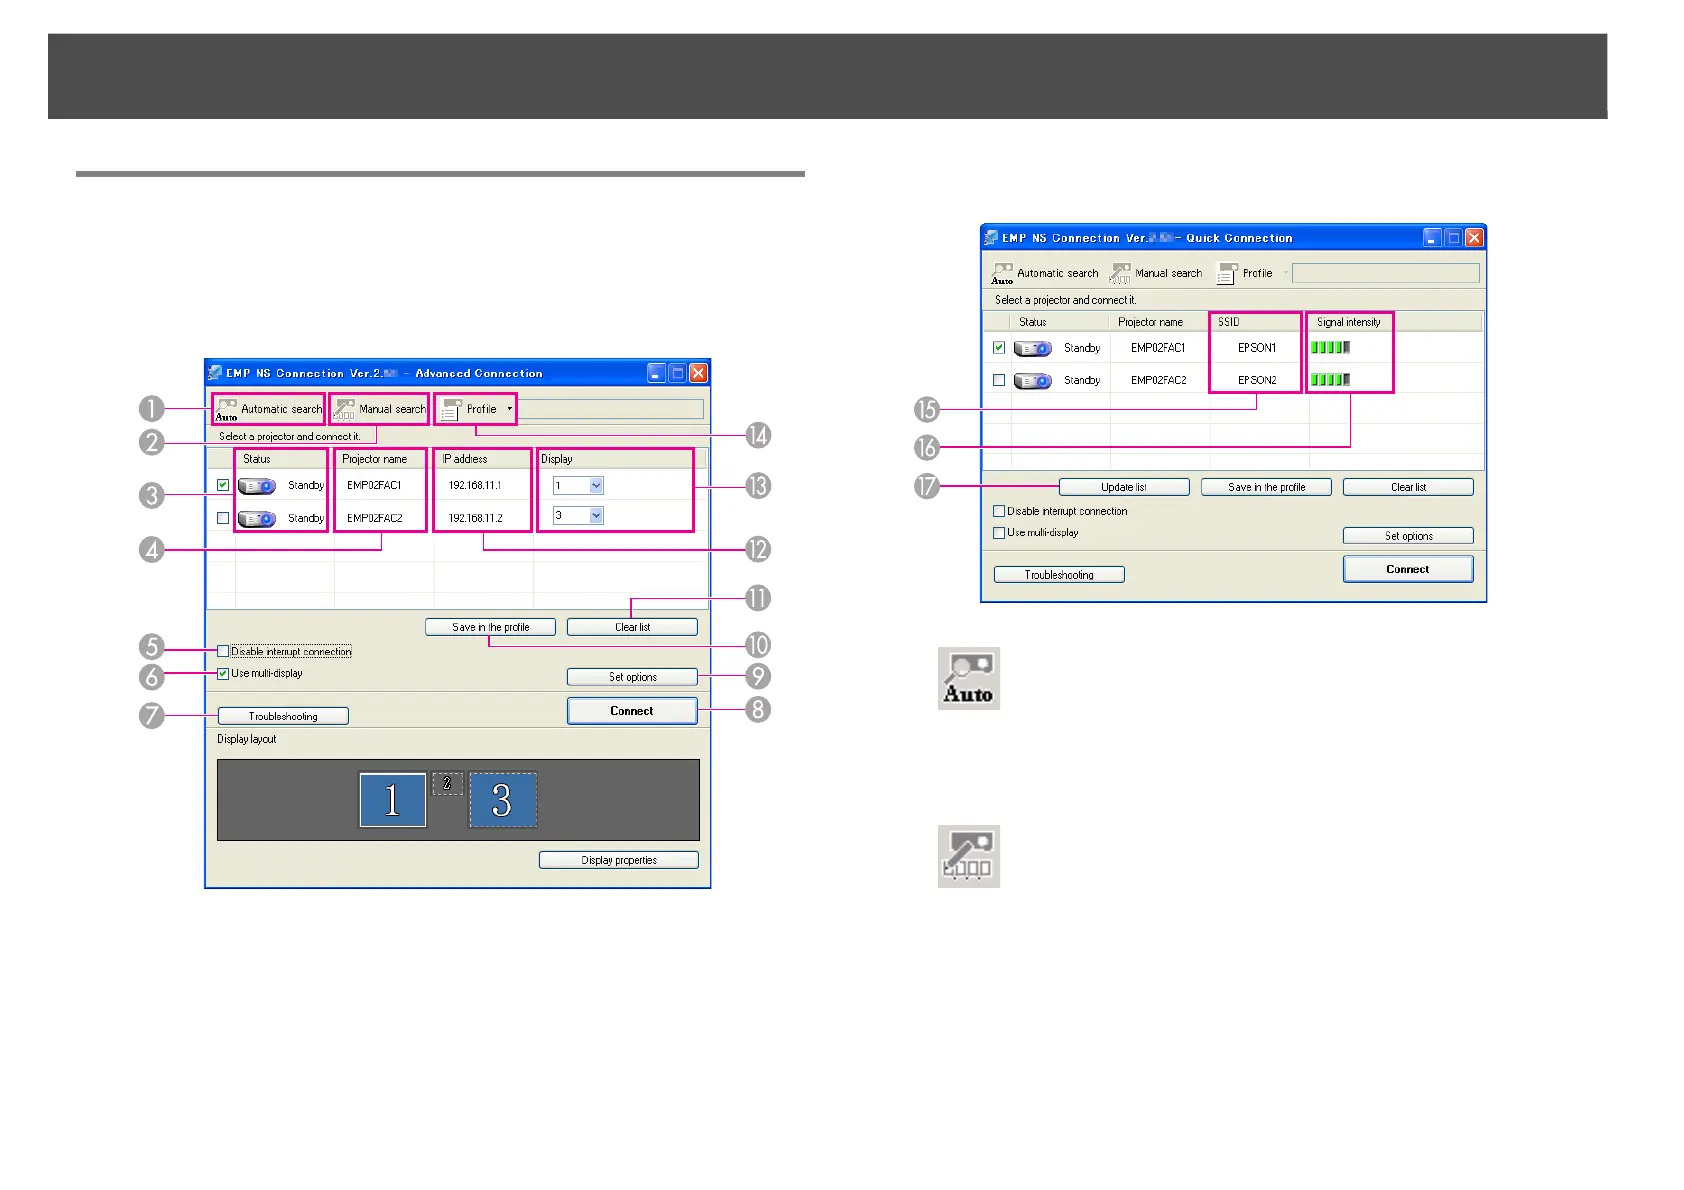Check EMP02FAC1 row checkbox in Quick Connection
This screenshot has width=1684, height=1190.
[999, 348]
